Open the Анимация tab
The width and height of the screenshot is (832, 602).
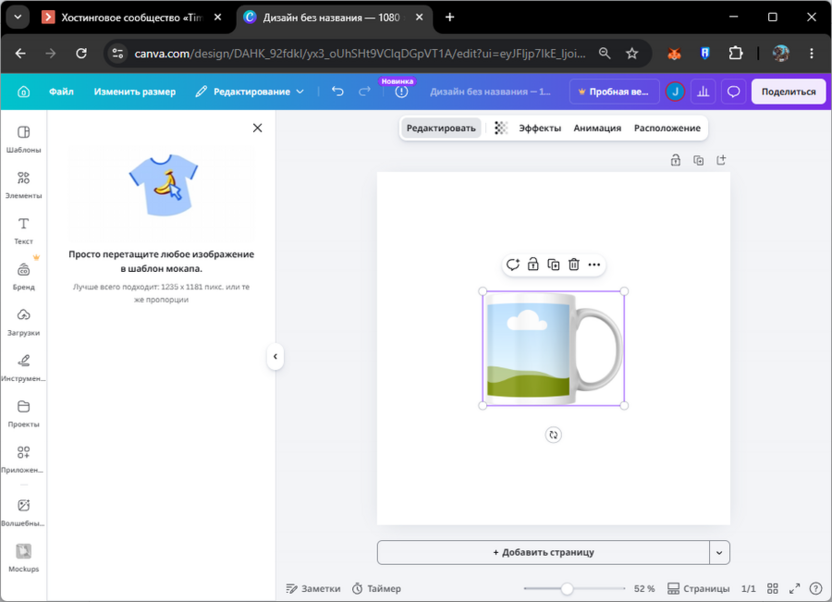(597, 128)
